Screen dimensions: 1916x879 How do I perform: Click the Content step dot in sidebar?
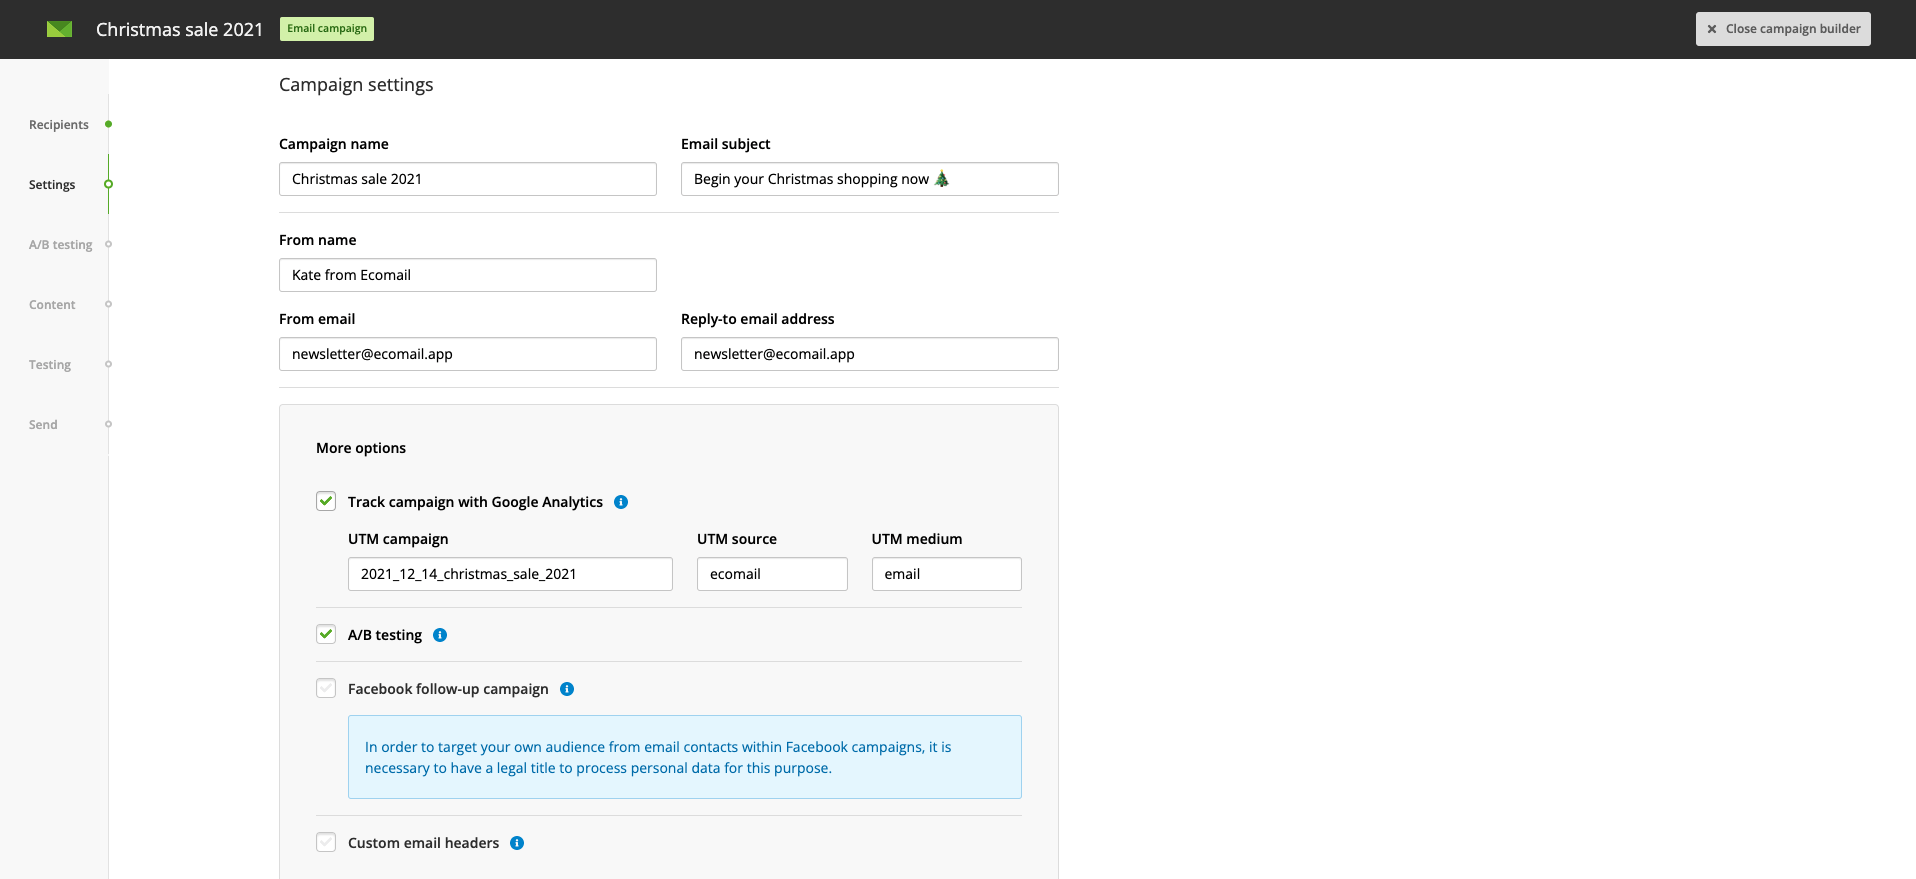click(x=108, y=304)
